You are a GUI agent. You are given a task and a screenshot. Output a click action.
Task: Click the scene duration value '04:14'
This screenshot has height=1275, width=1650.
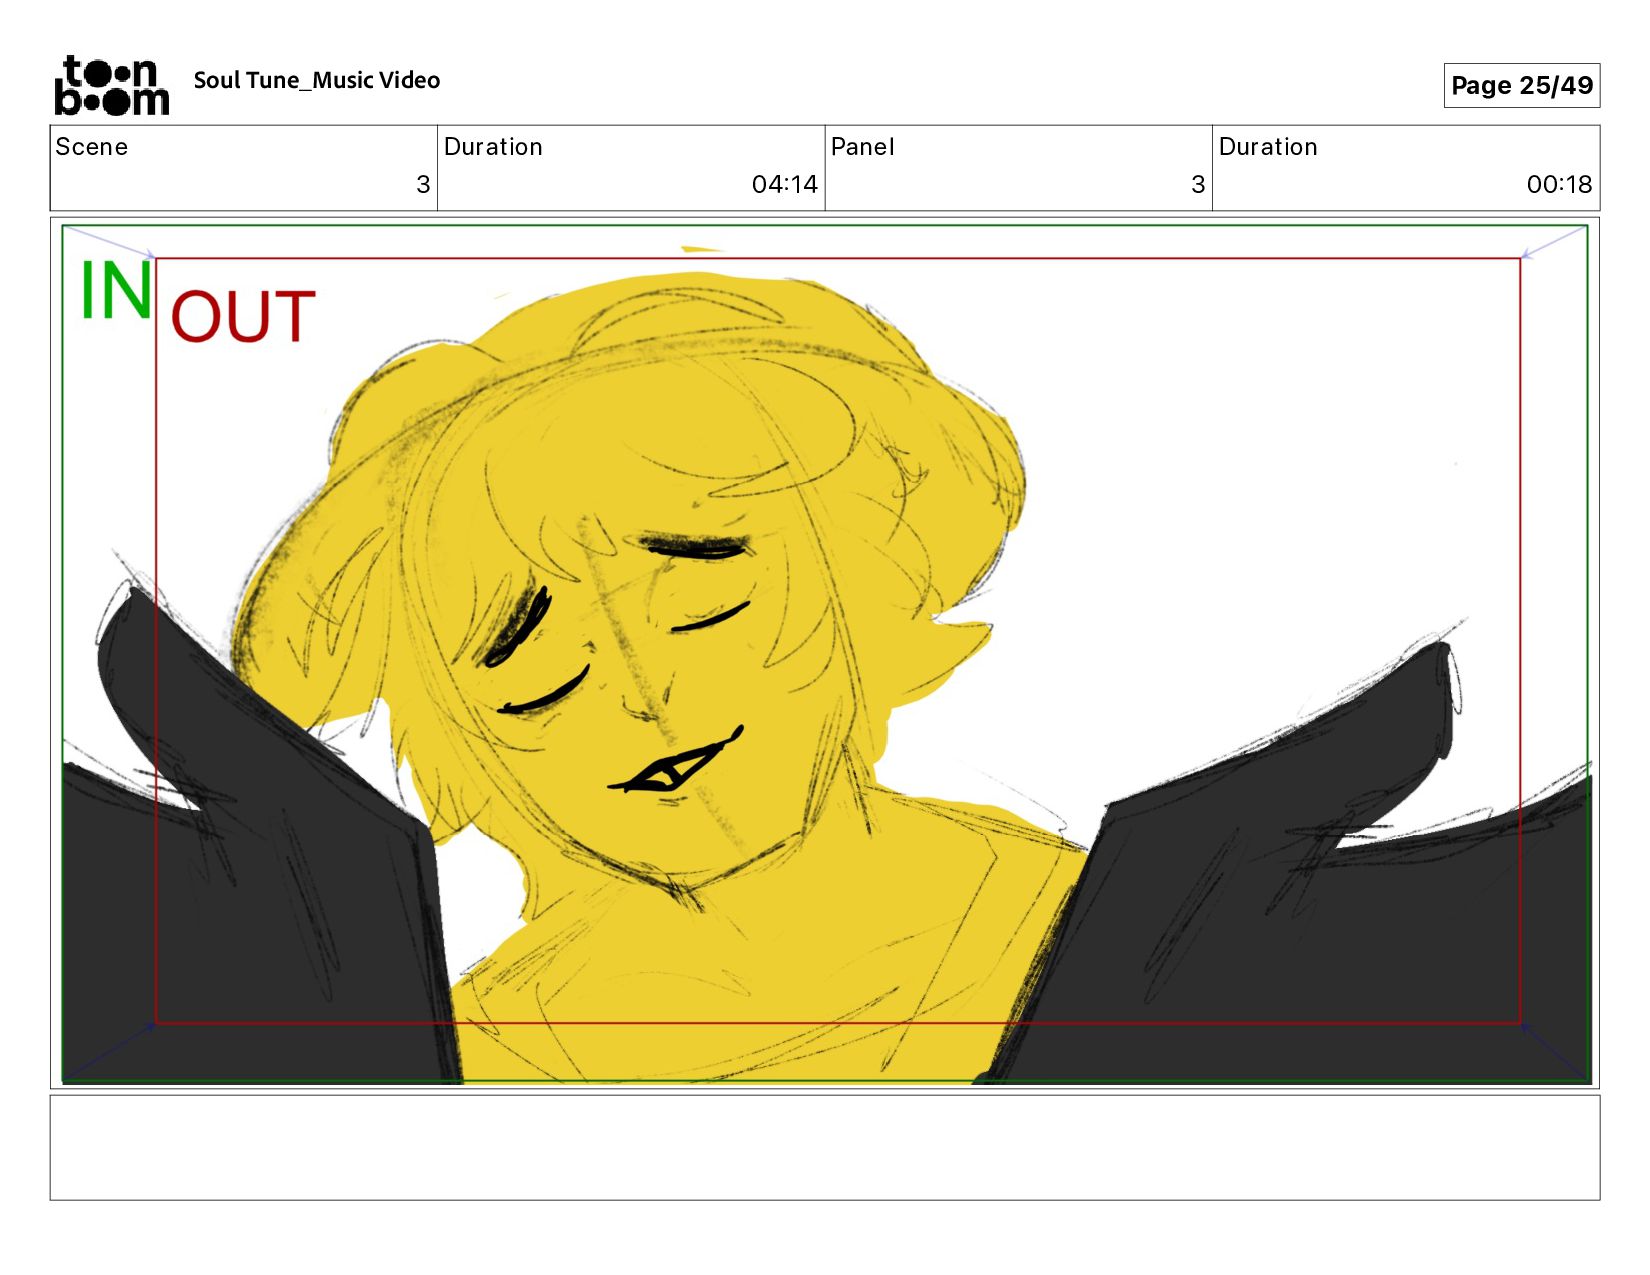[784, 184]
